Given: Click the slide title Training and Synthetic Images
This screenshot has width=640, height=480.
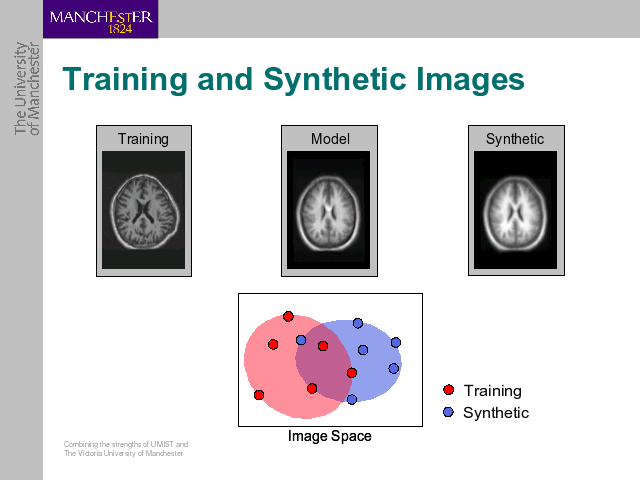Looking at the screenshot, I should click(293, 79).
